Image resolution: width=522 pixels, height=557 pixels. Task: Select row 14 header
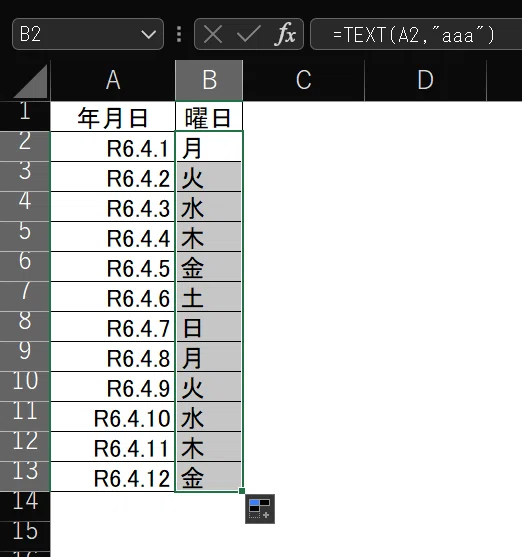point(25,506)
